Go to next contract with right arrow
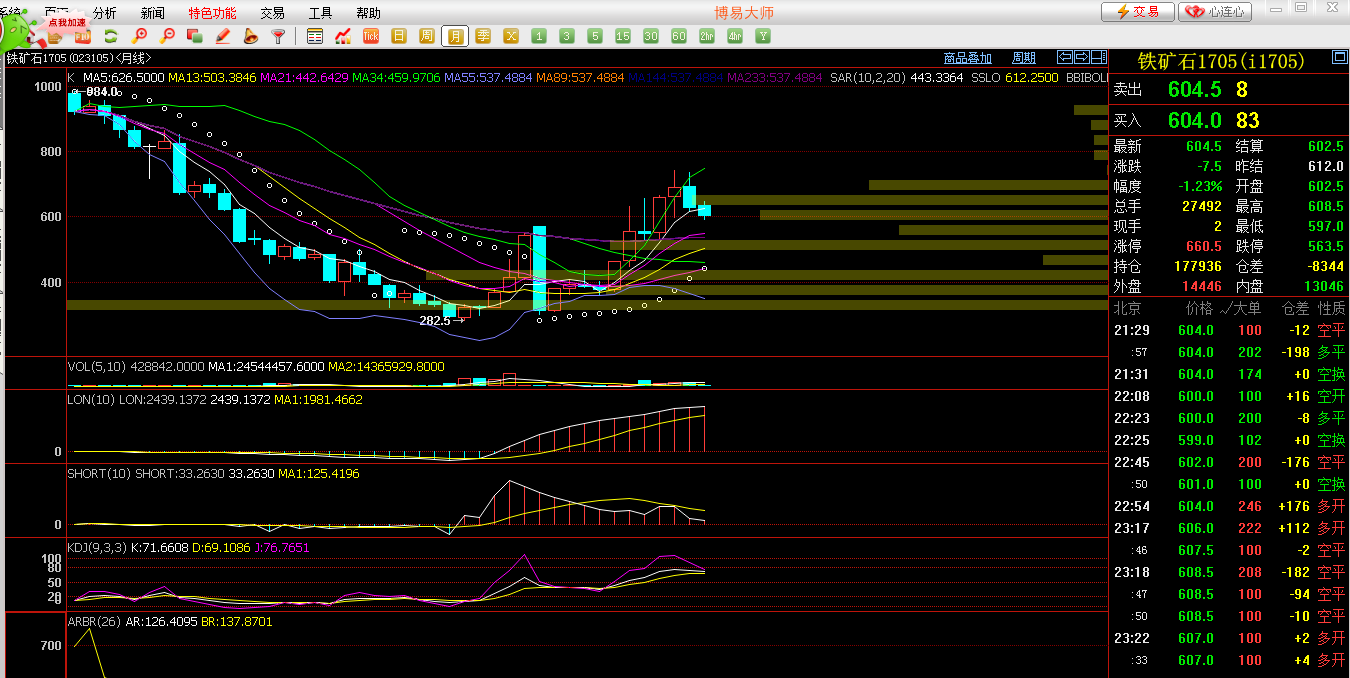Screen dimensions: 1350x678 tap(1081, 57)
